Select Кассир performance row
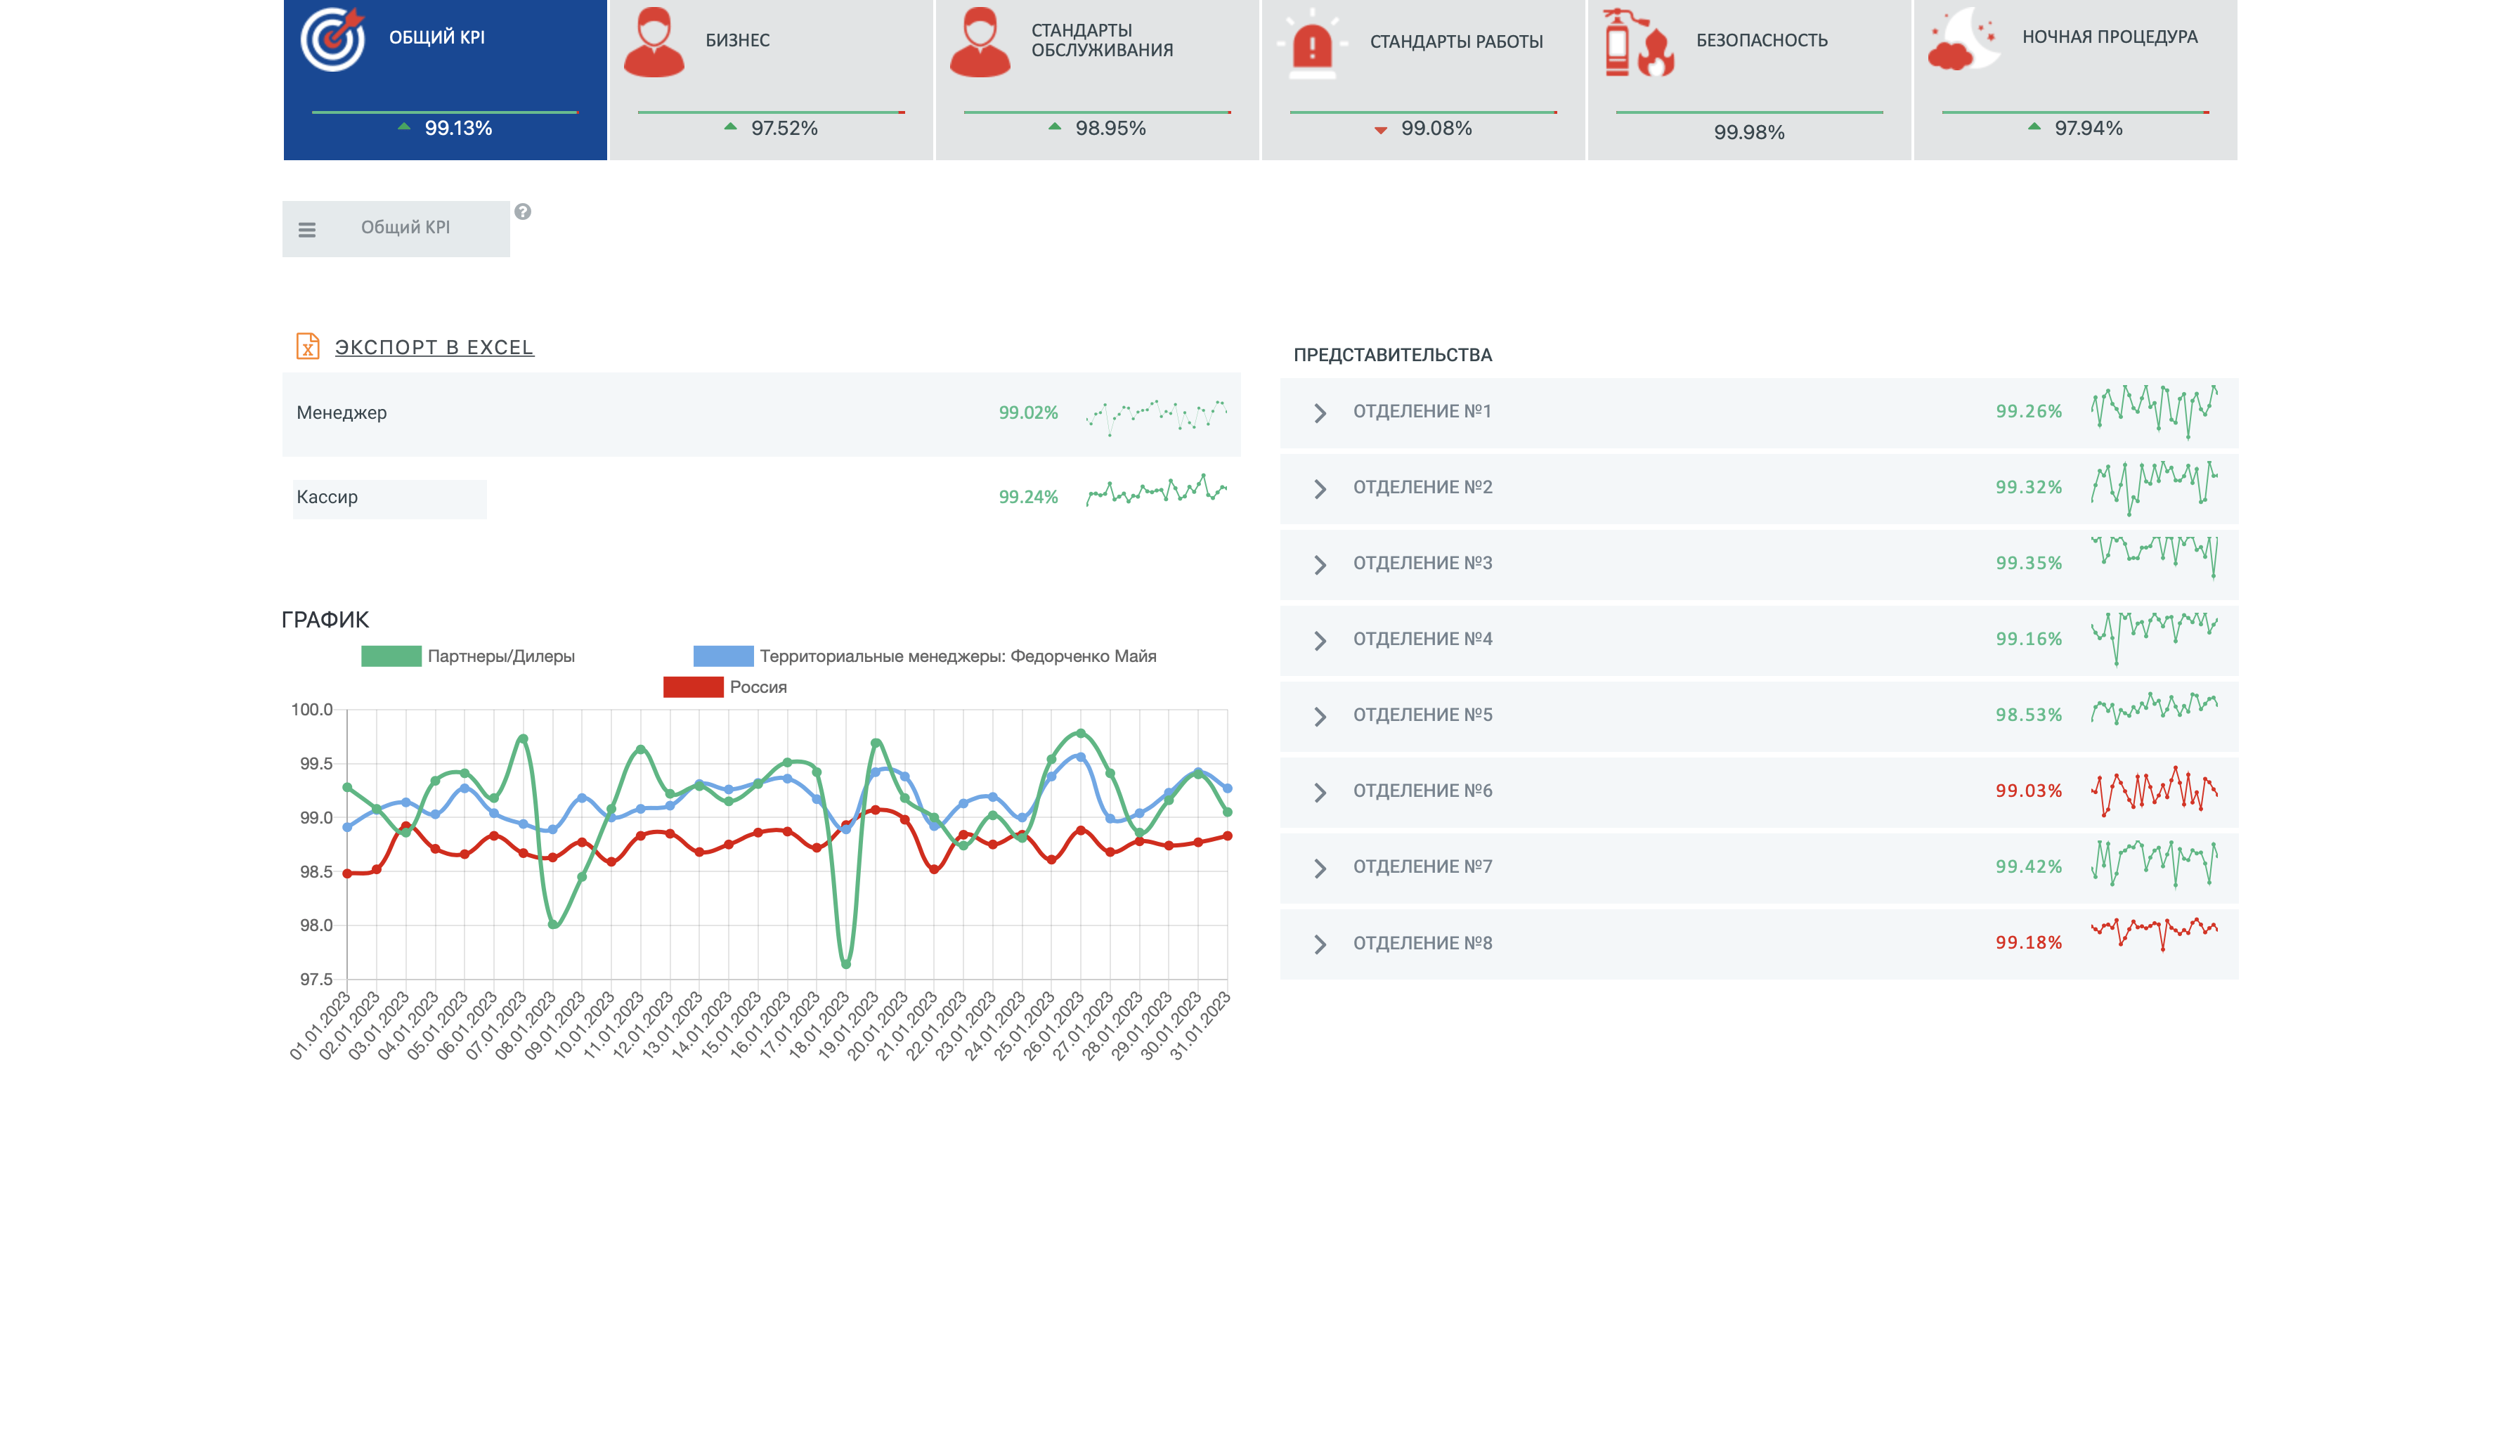The width and height of the screenshot is (2520, 1456). pyautogui.click(x=761, y=498)
